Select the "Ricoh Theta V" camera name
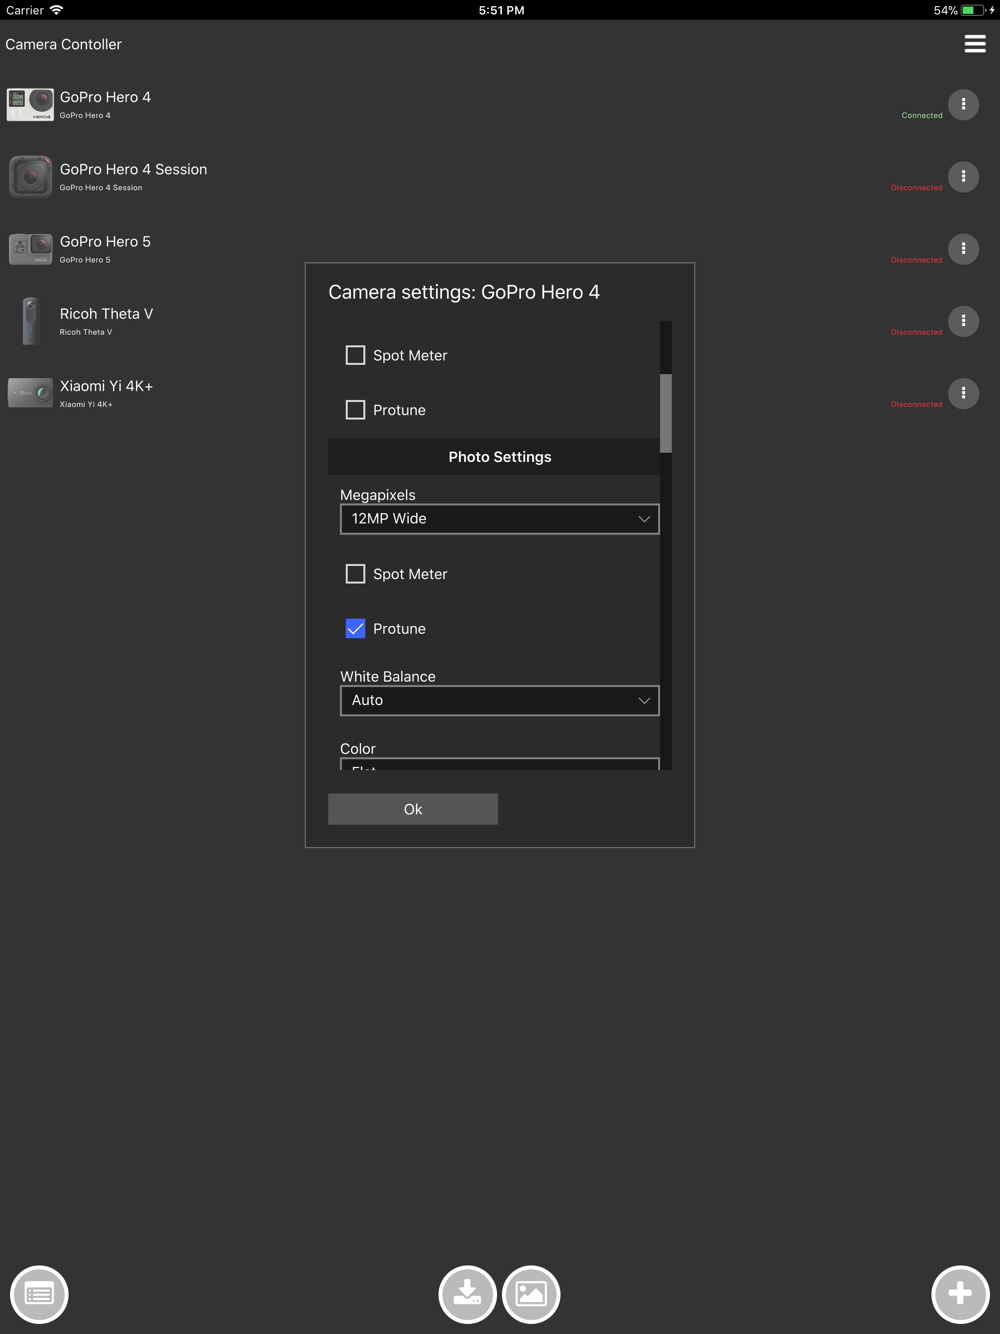1000x1334 pixels. (x=106, y=314)
